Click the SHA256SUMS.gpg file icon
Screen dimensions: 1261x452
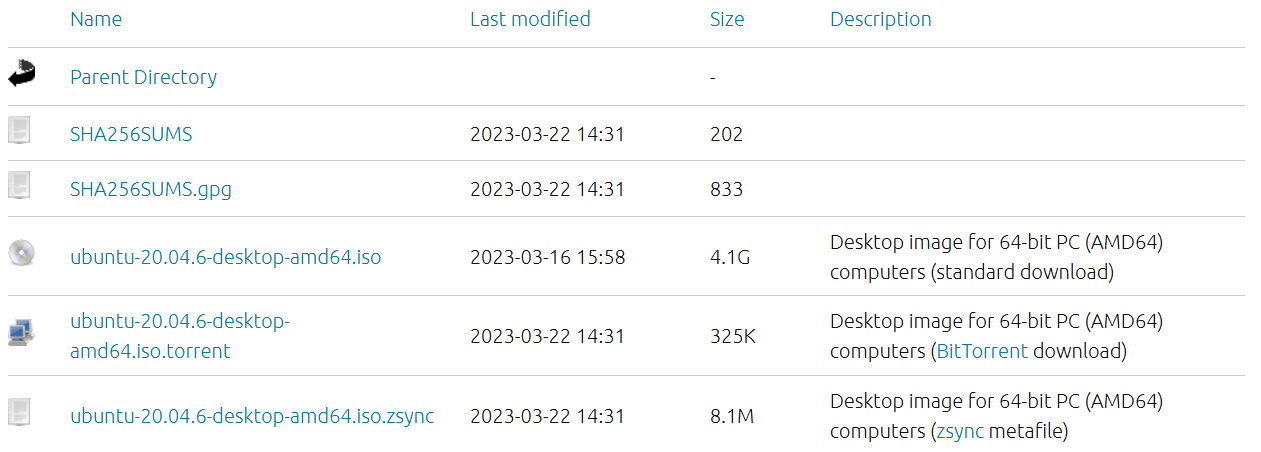(x=20, y=185)
